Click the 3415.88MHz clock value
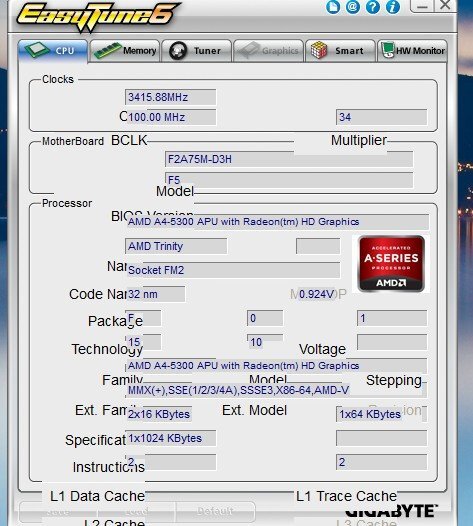 pyautogui.click(x=170, y=97)
